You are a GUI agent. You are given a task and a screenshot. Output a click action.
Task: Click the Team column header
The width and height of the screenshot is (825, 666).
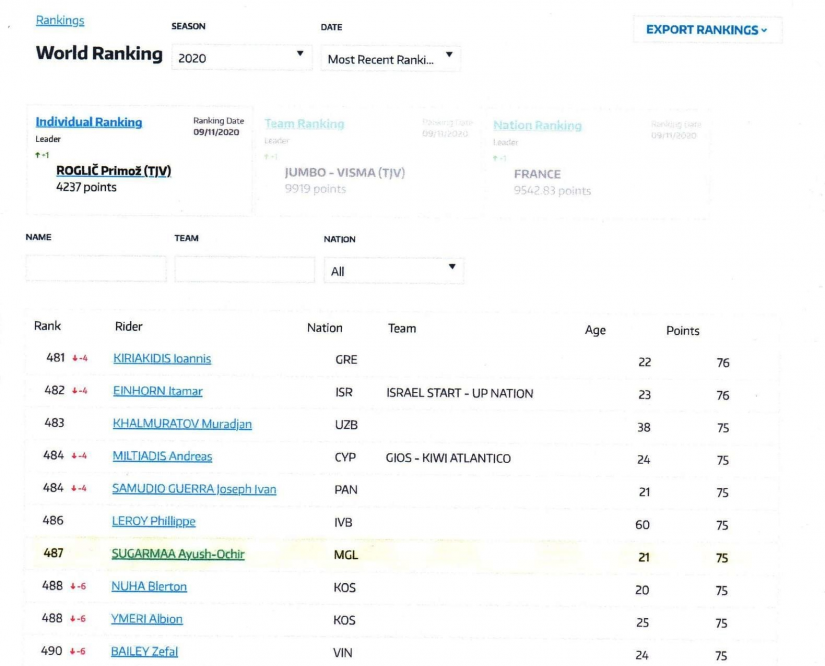pyautogui.click(x=402, y=328)
